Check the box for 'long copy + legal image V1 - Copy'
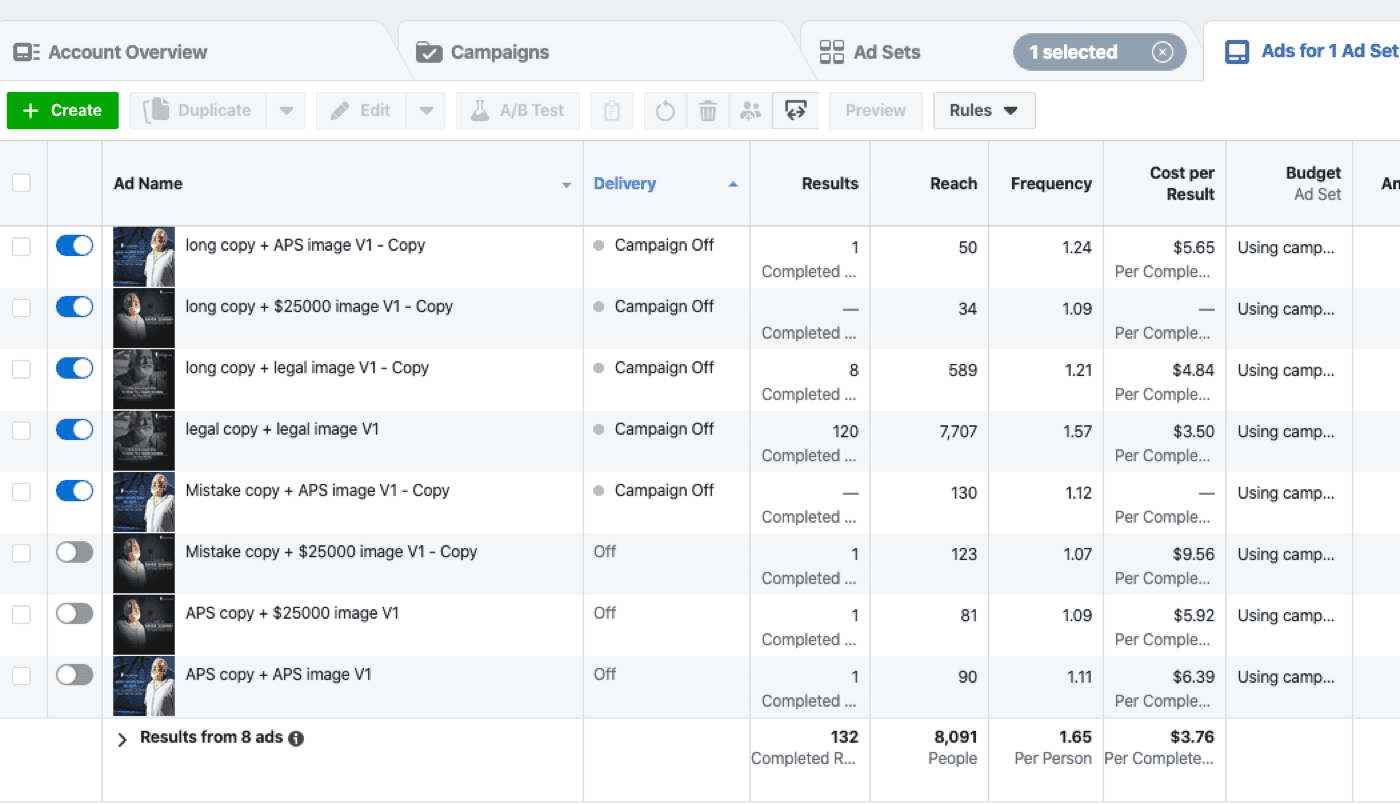This screenshot has height=804, width=1400. coord(21,369)
